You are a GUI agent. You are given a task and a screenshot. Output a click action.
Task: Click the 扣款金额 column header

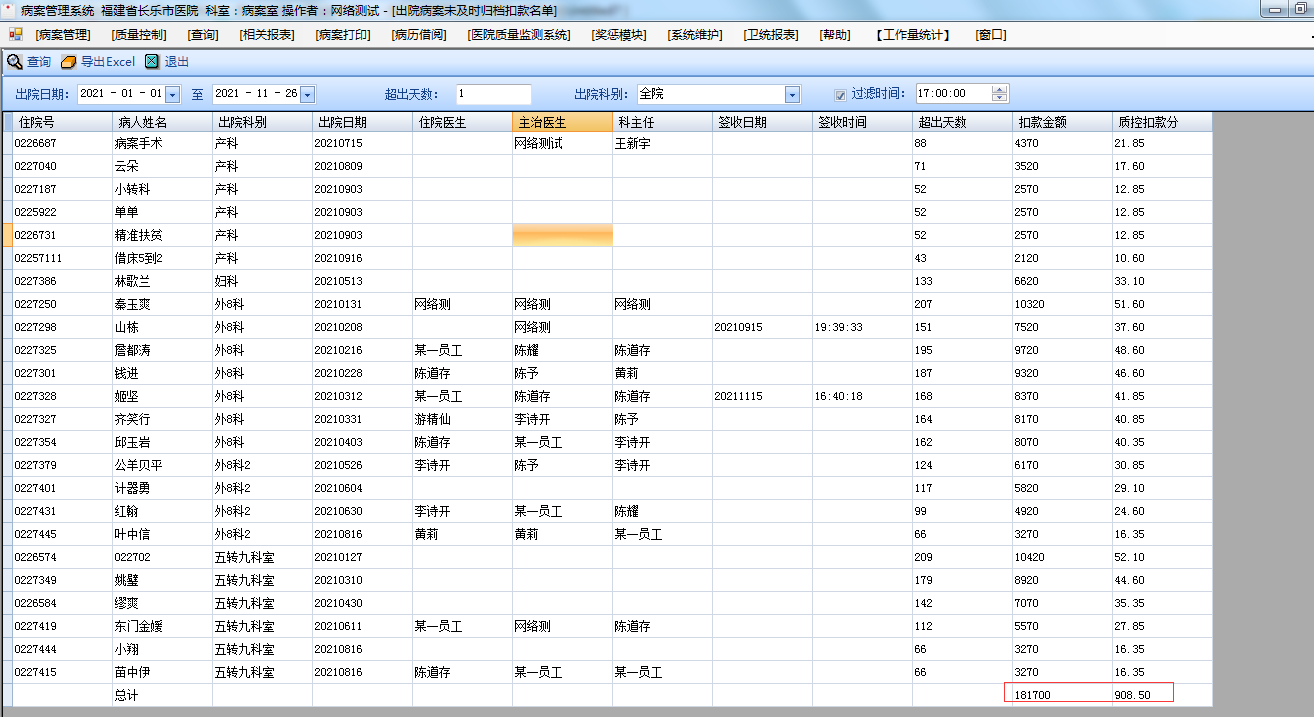coord(1062,122)
